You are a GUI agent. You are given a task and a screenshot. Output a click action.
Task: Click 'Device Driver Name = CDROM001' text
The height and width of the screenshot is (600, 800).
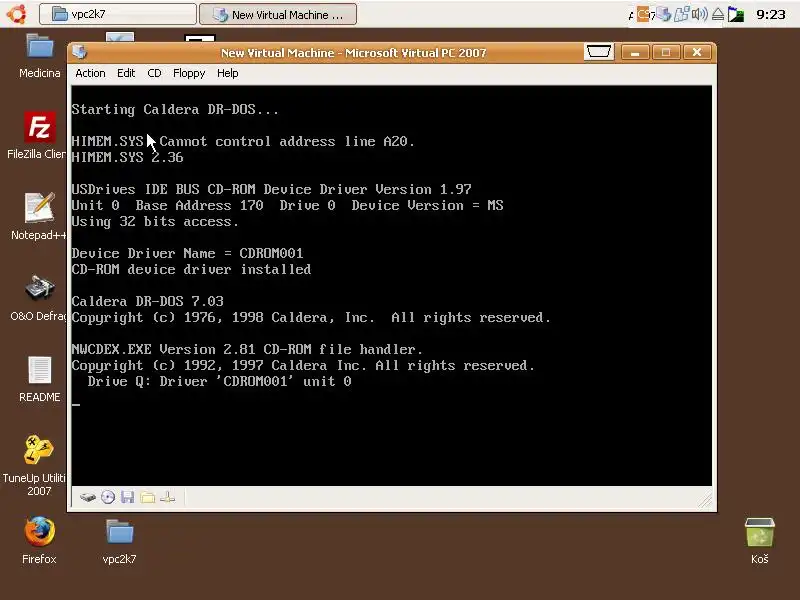pyautogui.click(x=187, y=253)
